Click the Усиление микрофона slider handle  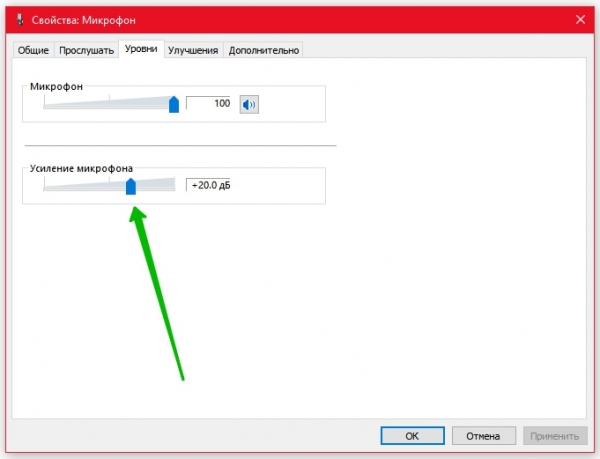pyautogui.click(x=131, y=186)
